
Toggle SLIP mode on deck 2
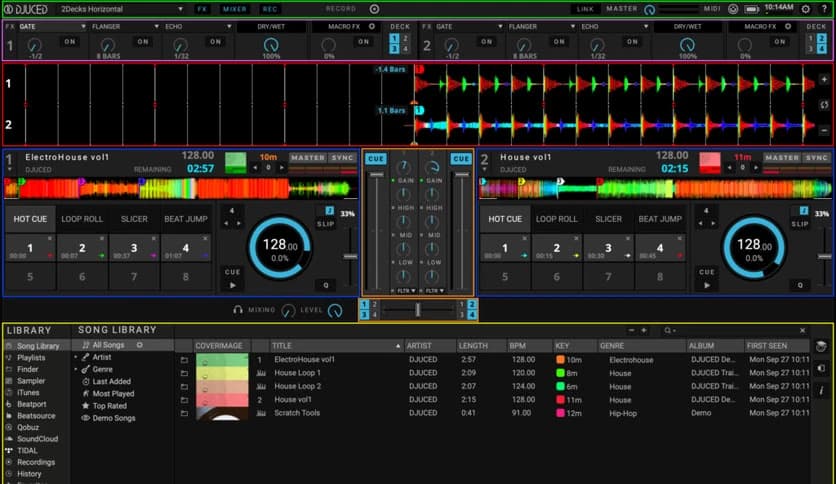799,224
